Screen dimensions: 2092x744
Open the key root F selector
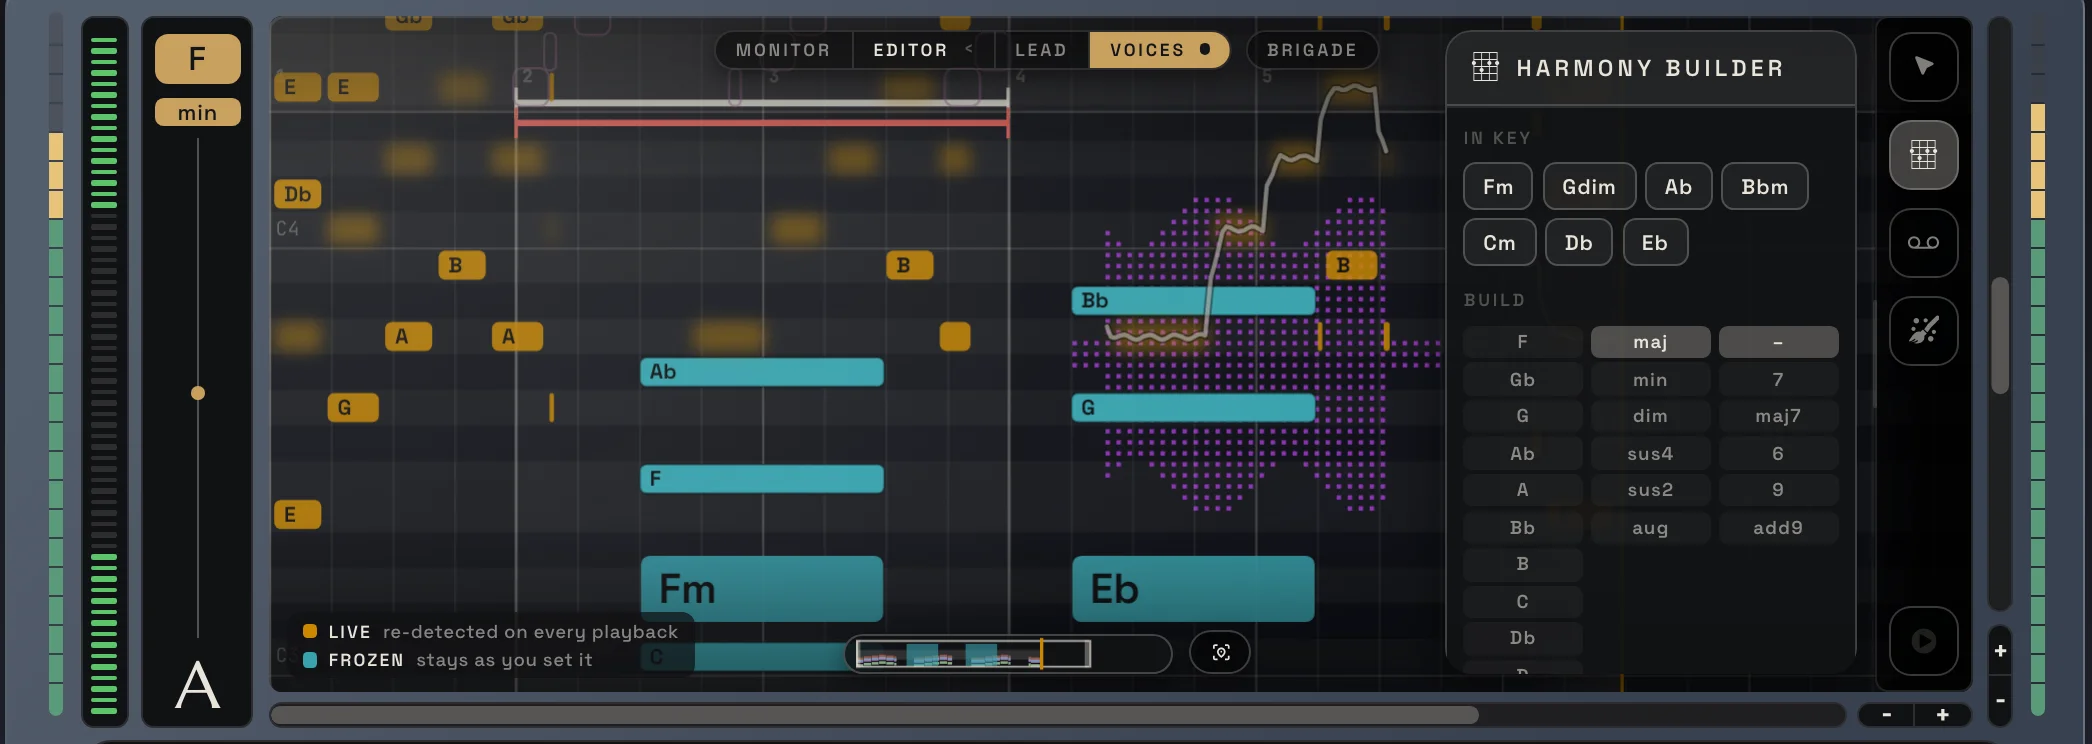(x=198, y=59)
